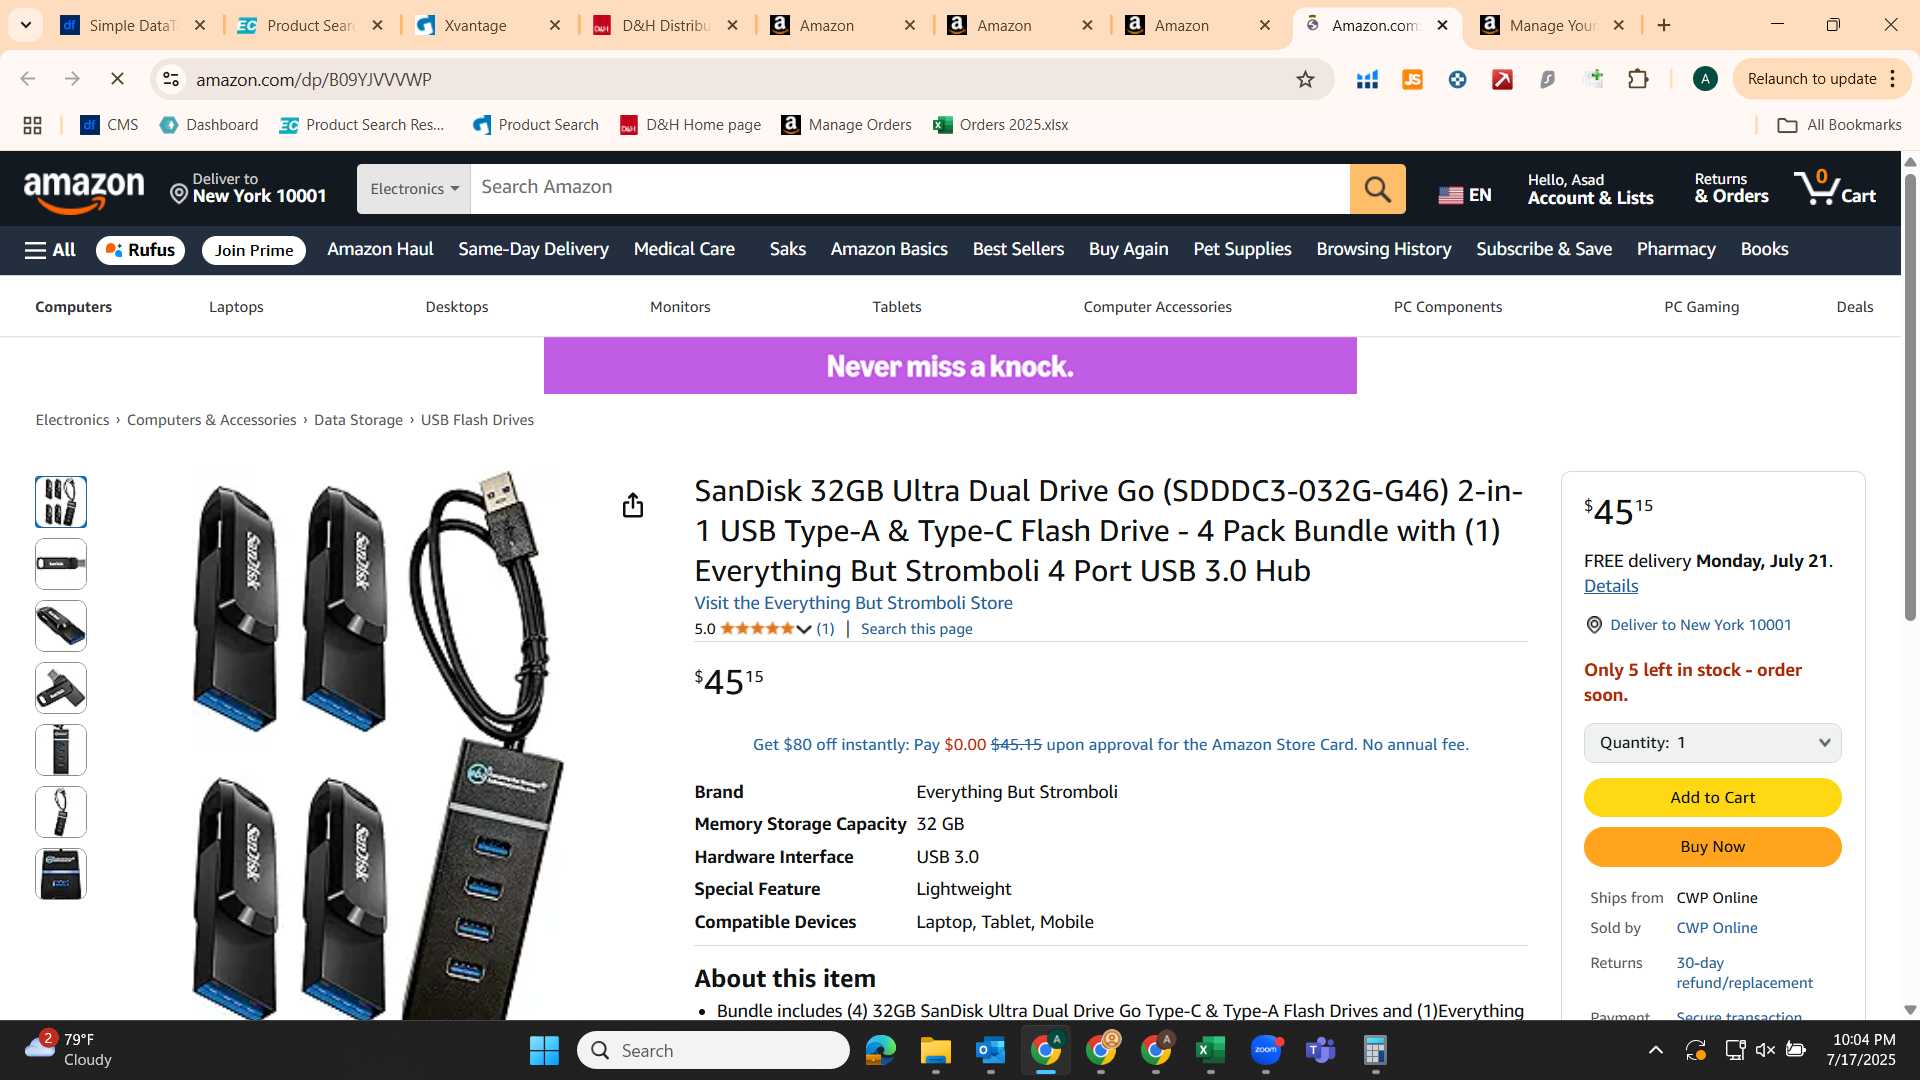Switch to the Manage Your browser tab
Image resolution: width=1920 pixels, height=1080 pixels.
point(1550,25)
